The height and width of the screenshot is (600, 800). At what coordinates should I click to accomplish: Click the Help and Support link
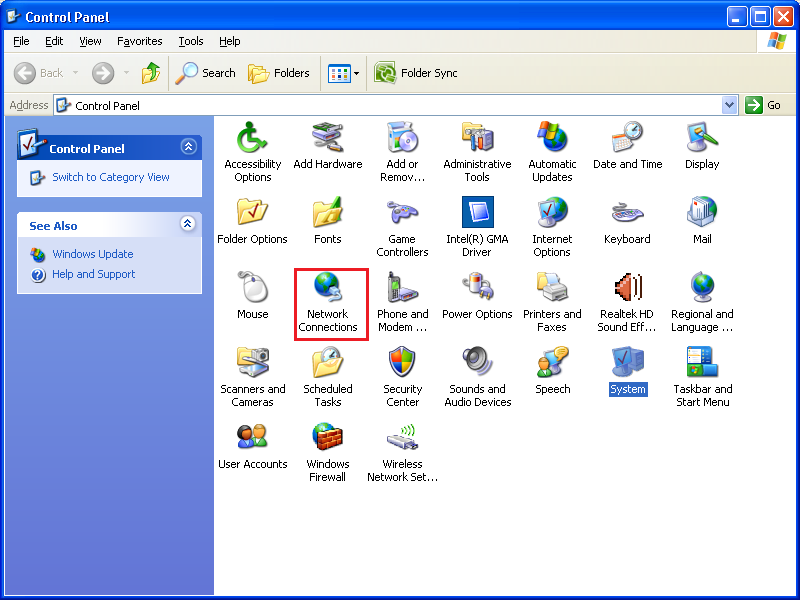tap(93, 274)
